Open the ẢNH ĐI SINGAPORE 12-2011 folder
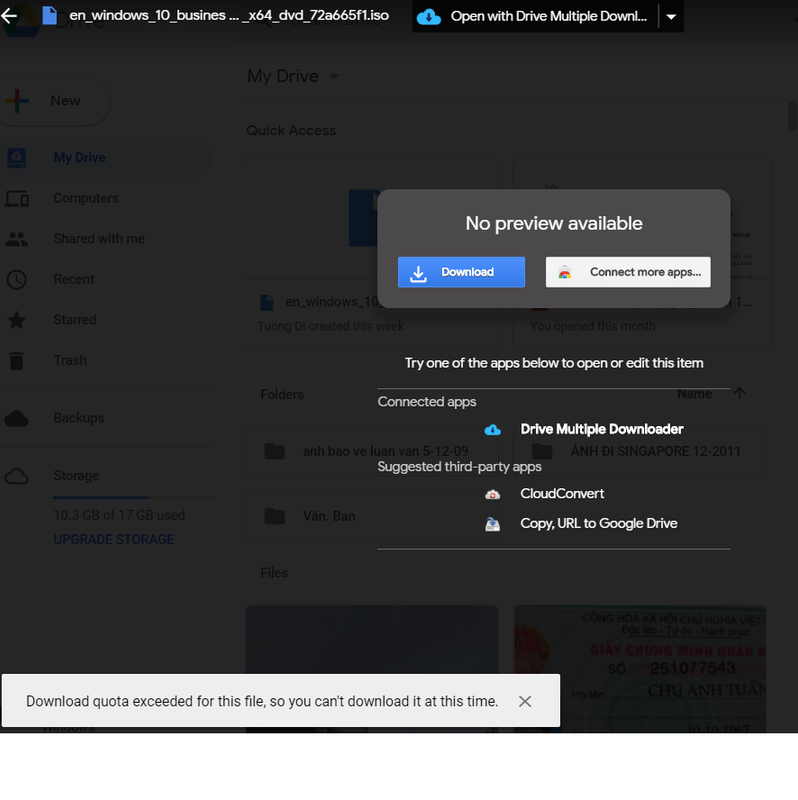 (639, 452)
